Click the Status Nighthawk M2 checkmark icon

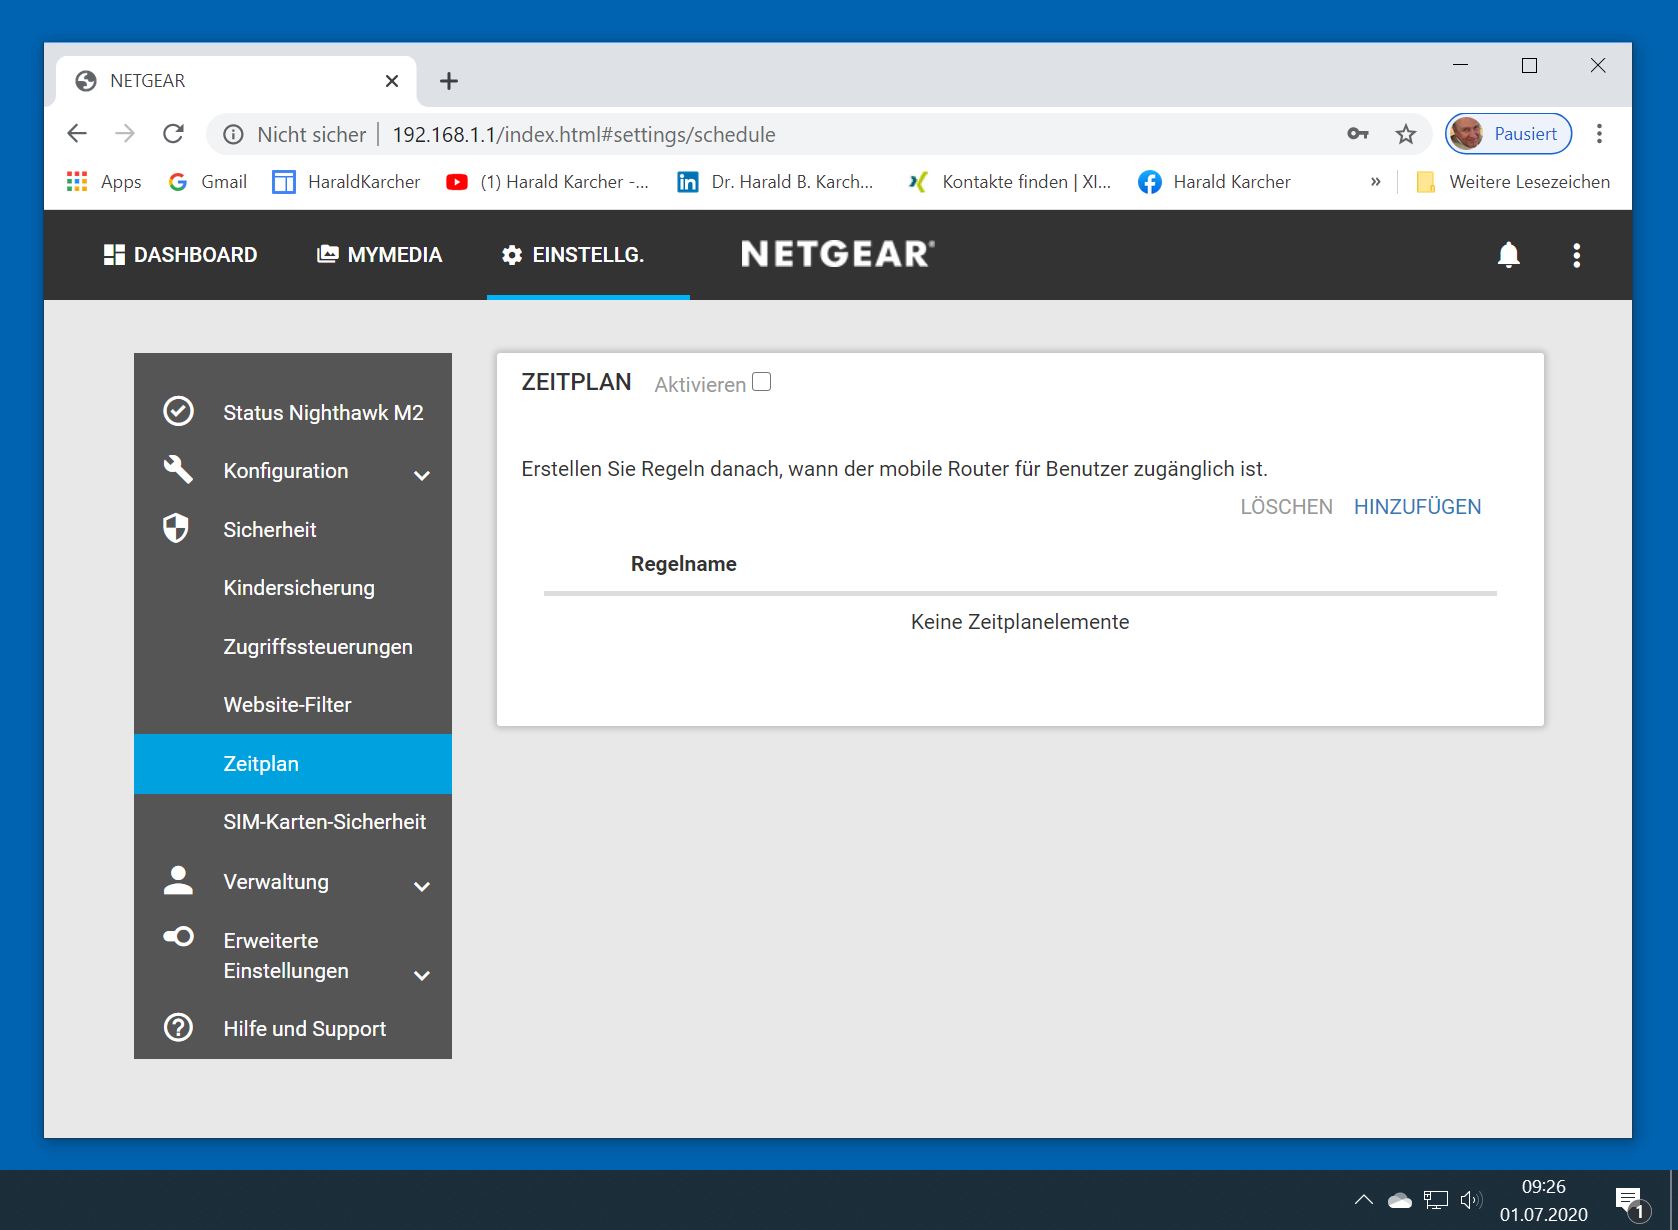(178, 411)
